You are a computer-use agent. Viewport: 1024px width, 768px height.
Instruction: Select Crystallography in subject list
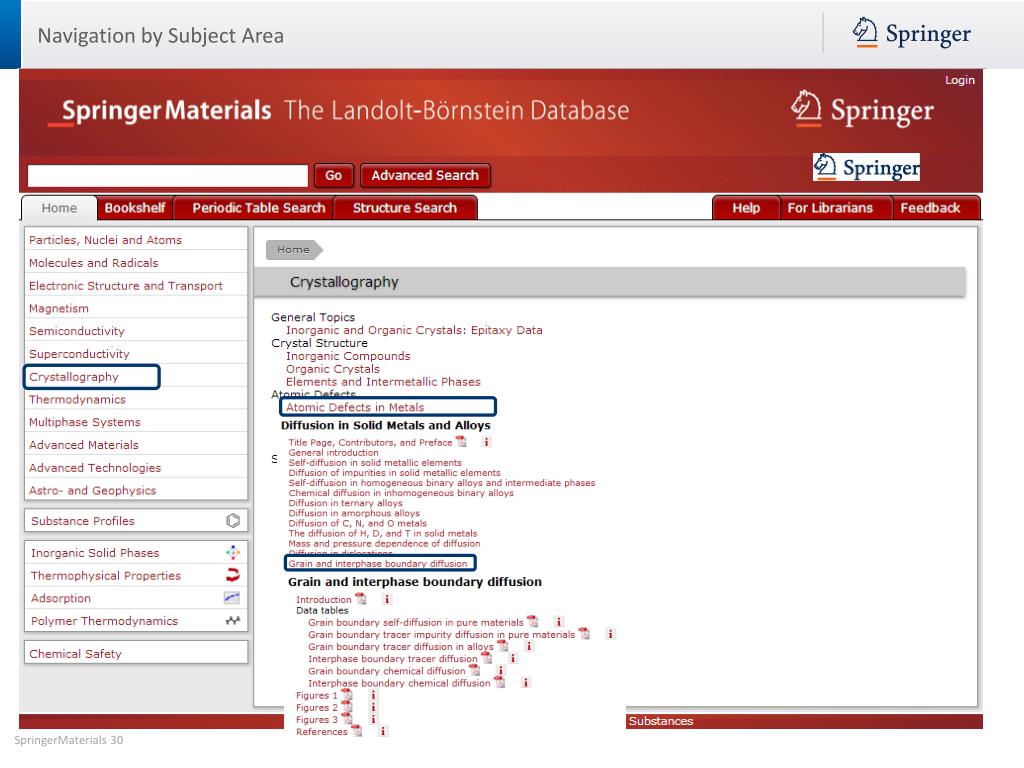74,377
